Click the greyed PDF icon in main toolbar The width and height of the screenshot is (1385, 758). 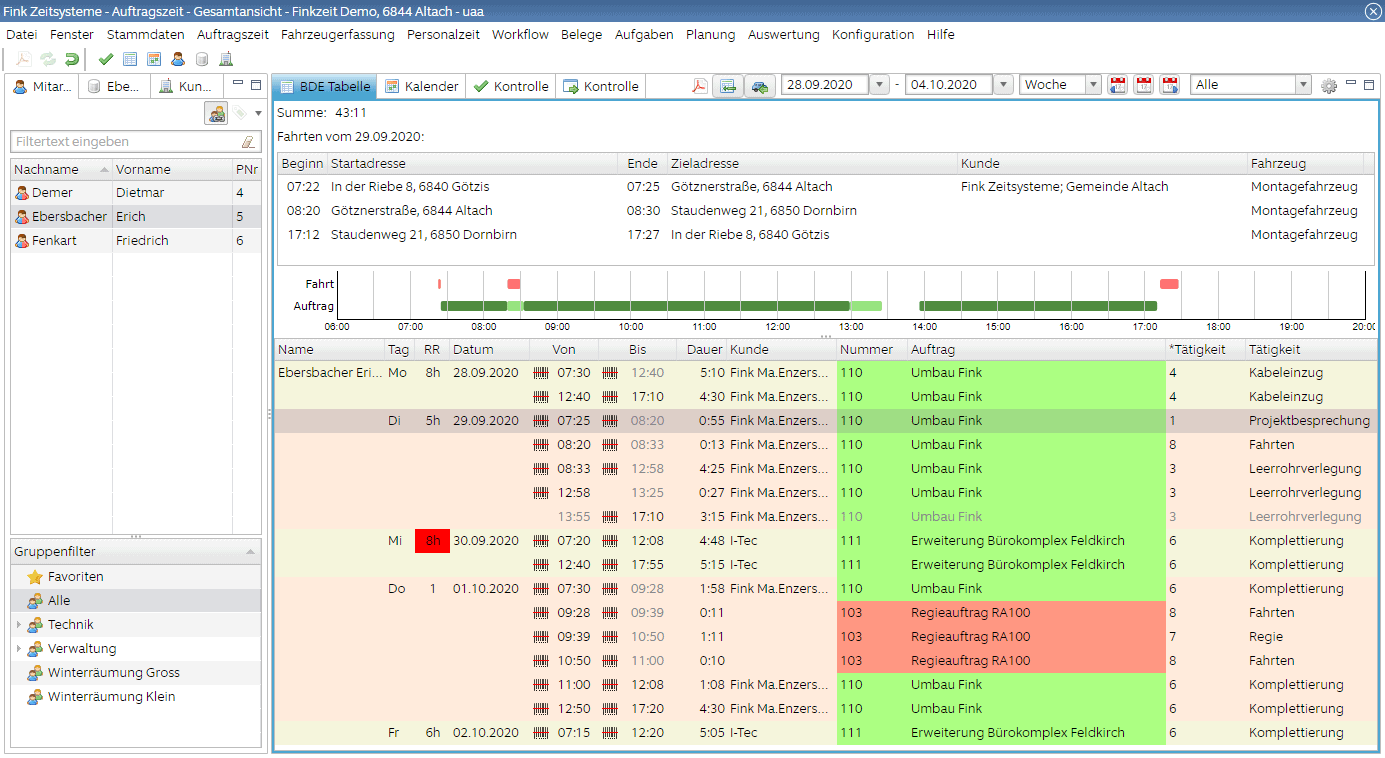click(x=24, y=59)
